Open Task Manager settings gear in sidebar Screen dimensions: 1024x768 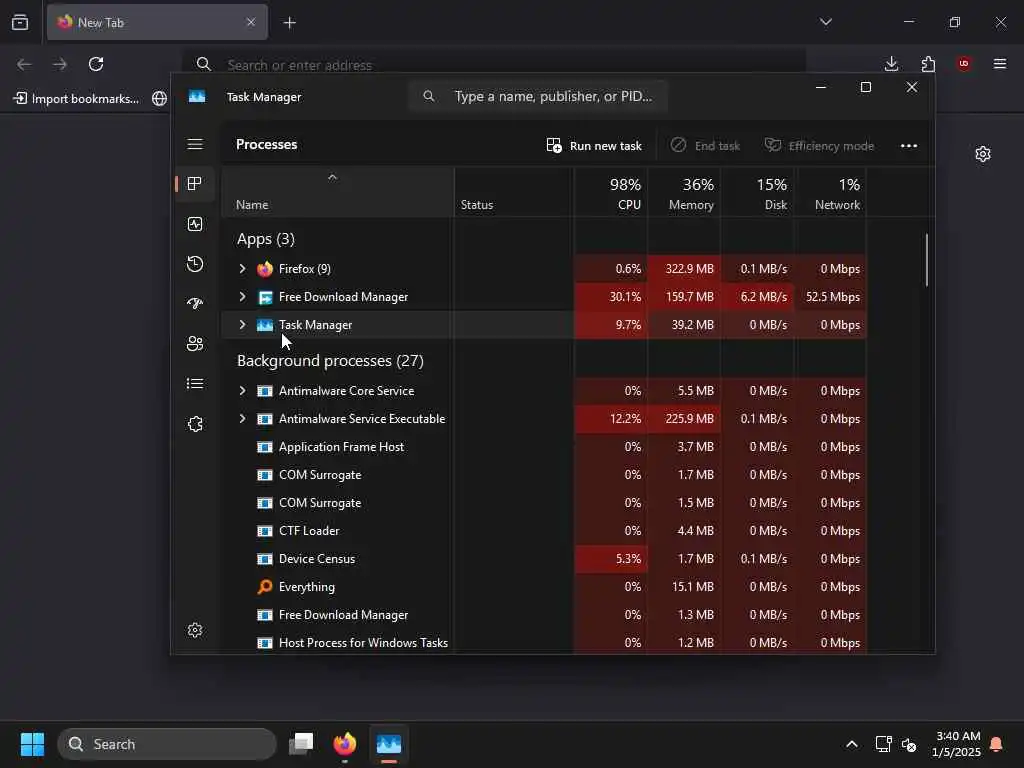click(x=195, y=630)
